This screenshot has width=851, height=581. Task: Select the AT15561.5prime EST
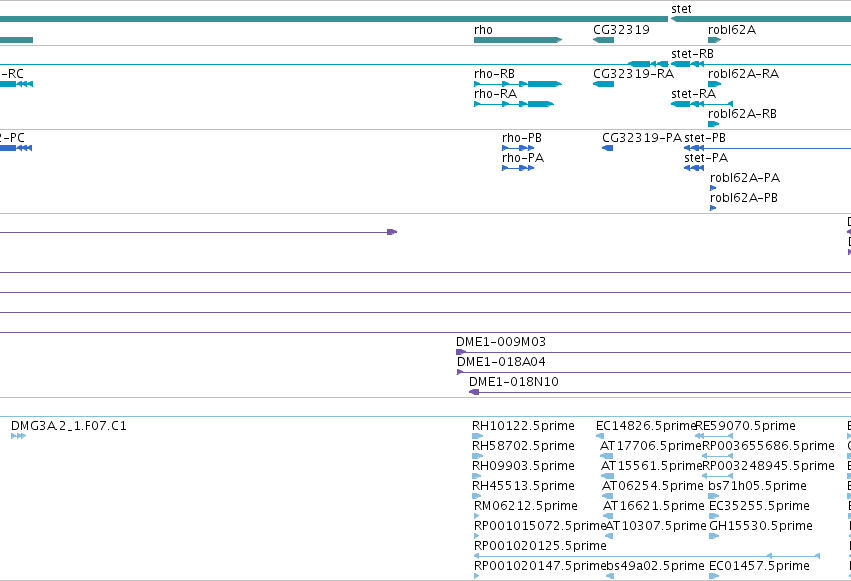pyautogui.click(x=607, y=476)
